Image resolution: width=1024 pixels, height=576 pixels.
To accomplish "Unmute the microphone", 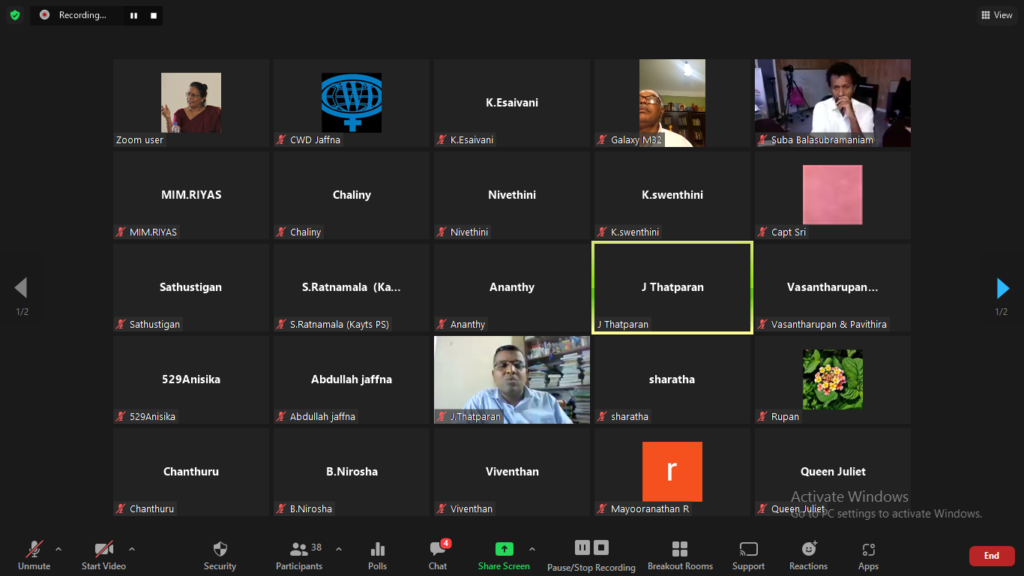I will (34, 556).
